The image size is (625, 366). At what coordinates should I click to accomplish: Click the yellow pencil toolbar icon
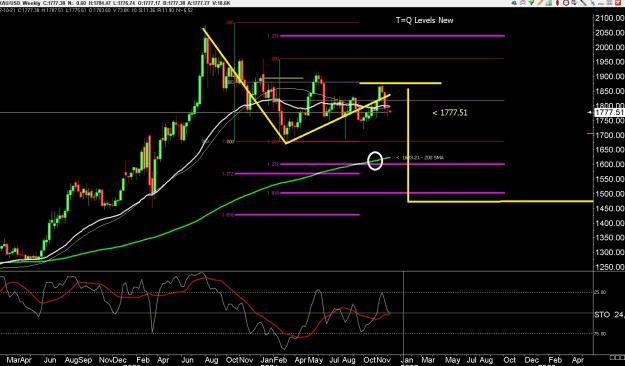(540, 3)
